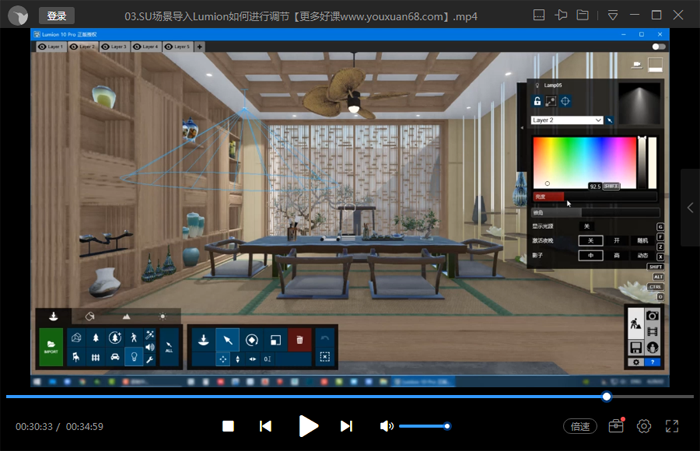This screenshot has width=700, height=451.
Task: Choose the transport vehicles car icon
Action: pos(114,358)
